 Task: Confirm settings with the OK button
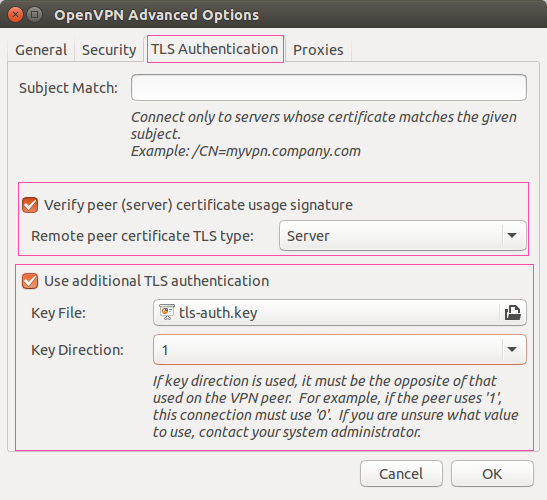point(492,473)
